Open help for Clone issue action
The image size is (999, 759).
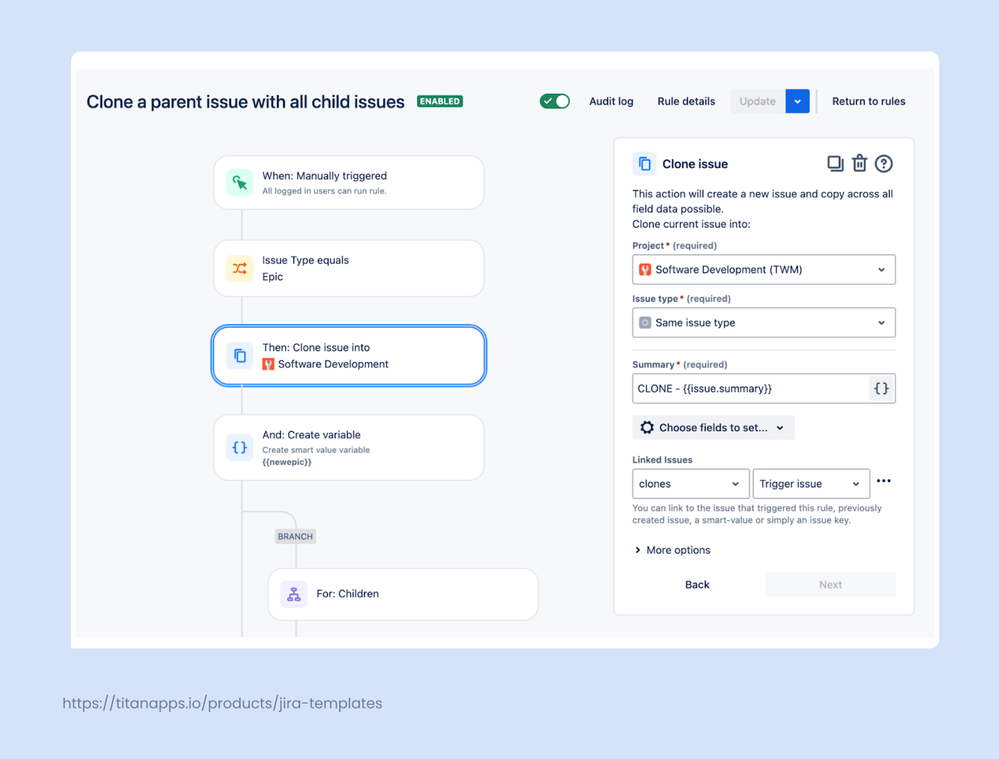tap(884, 164)
